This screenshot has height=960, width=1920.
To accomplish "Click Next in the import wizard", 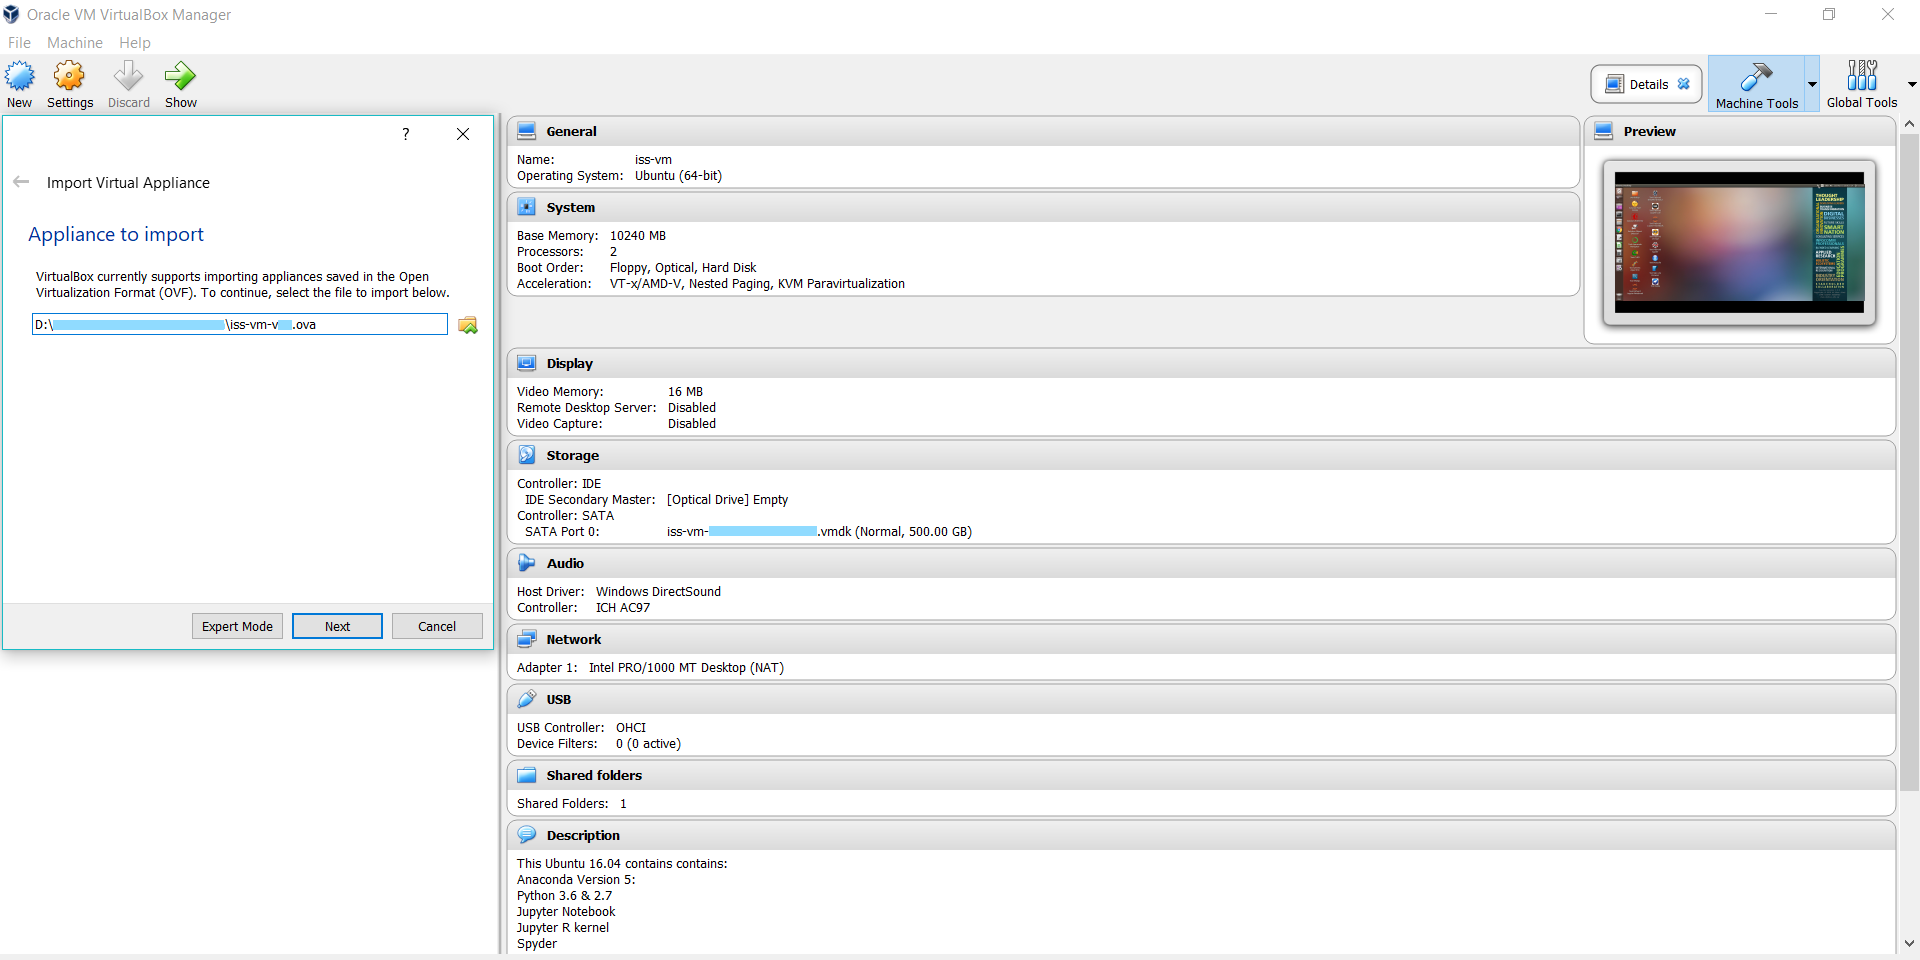I will pos(337,626).
